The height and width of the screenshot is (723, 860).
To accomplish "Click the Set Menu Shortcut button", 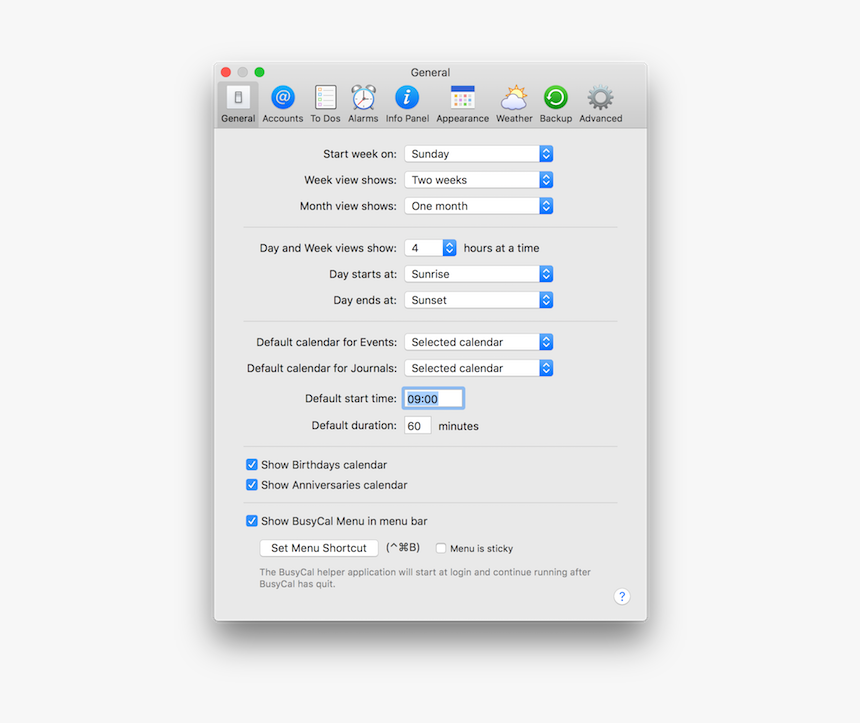I will 318,547.
